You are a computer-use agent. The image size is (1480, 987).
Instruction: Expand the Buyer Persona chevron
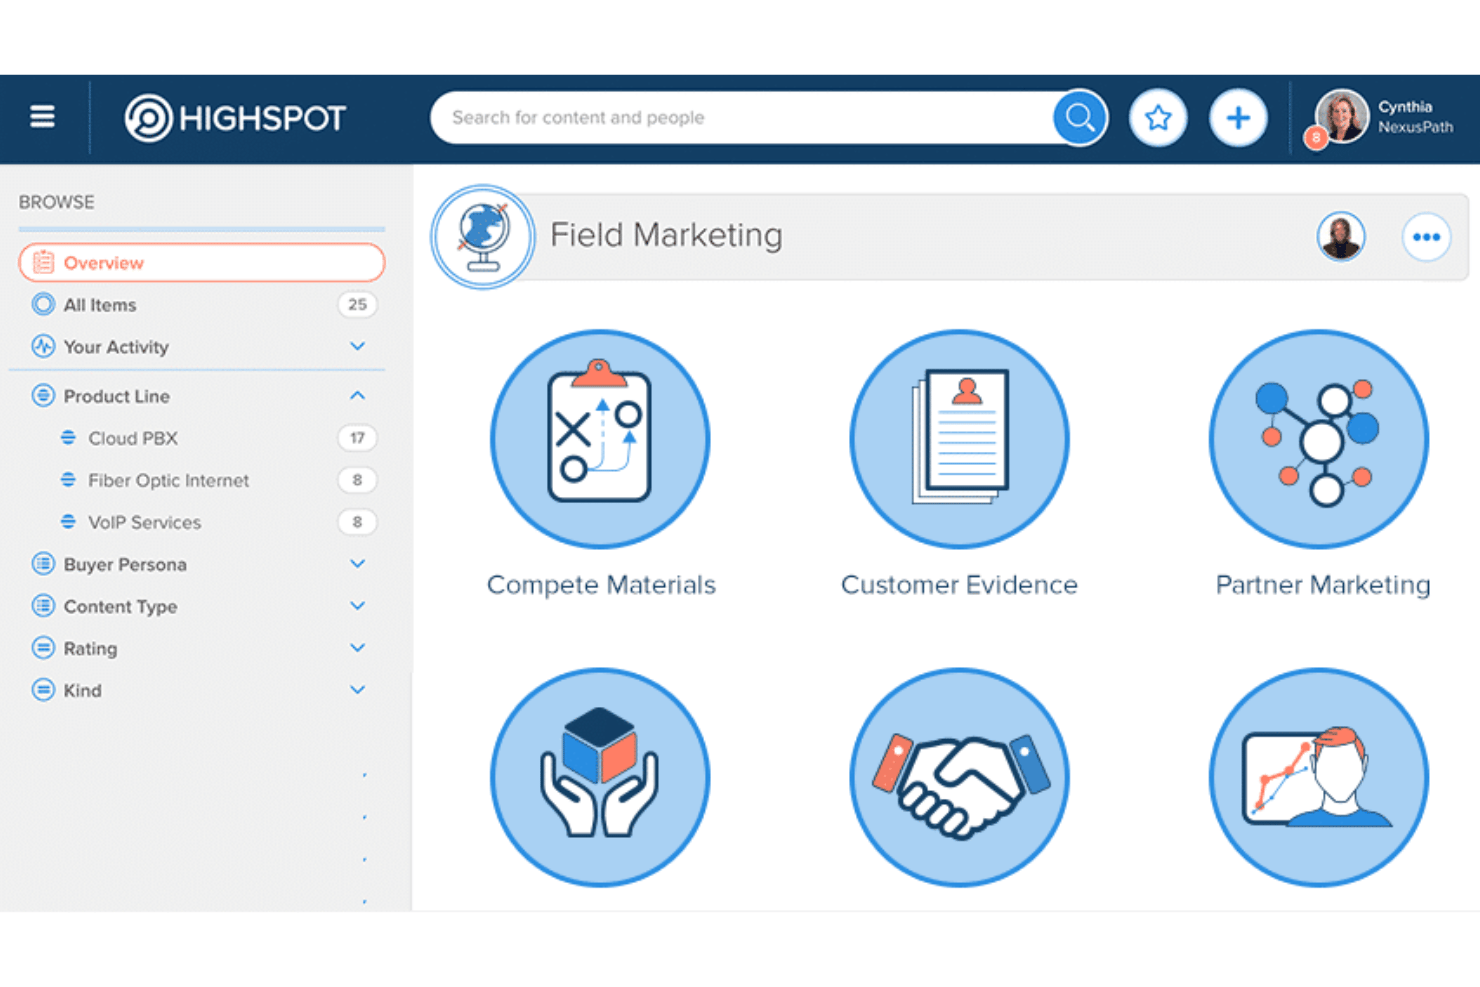[x=357, y=564]
